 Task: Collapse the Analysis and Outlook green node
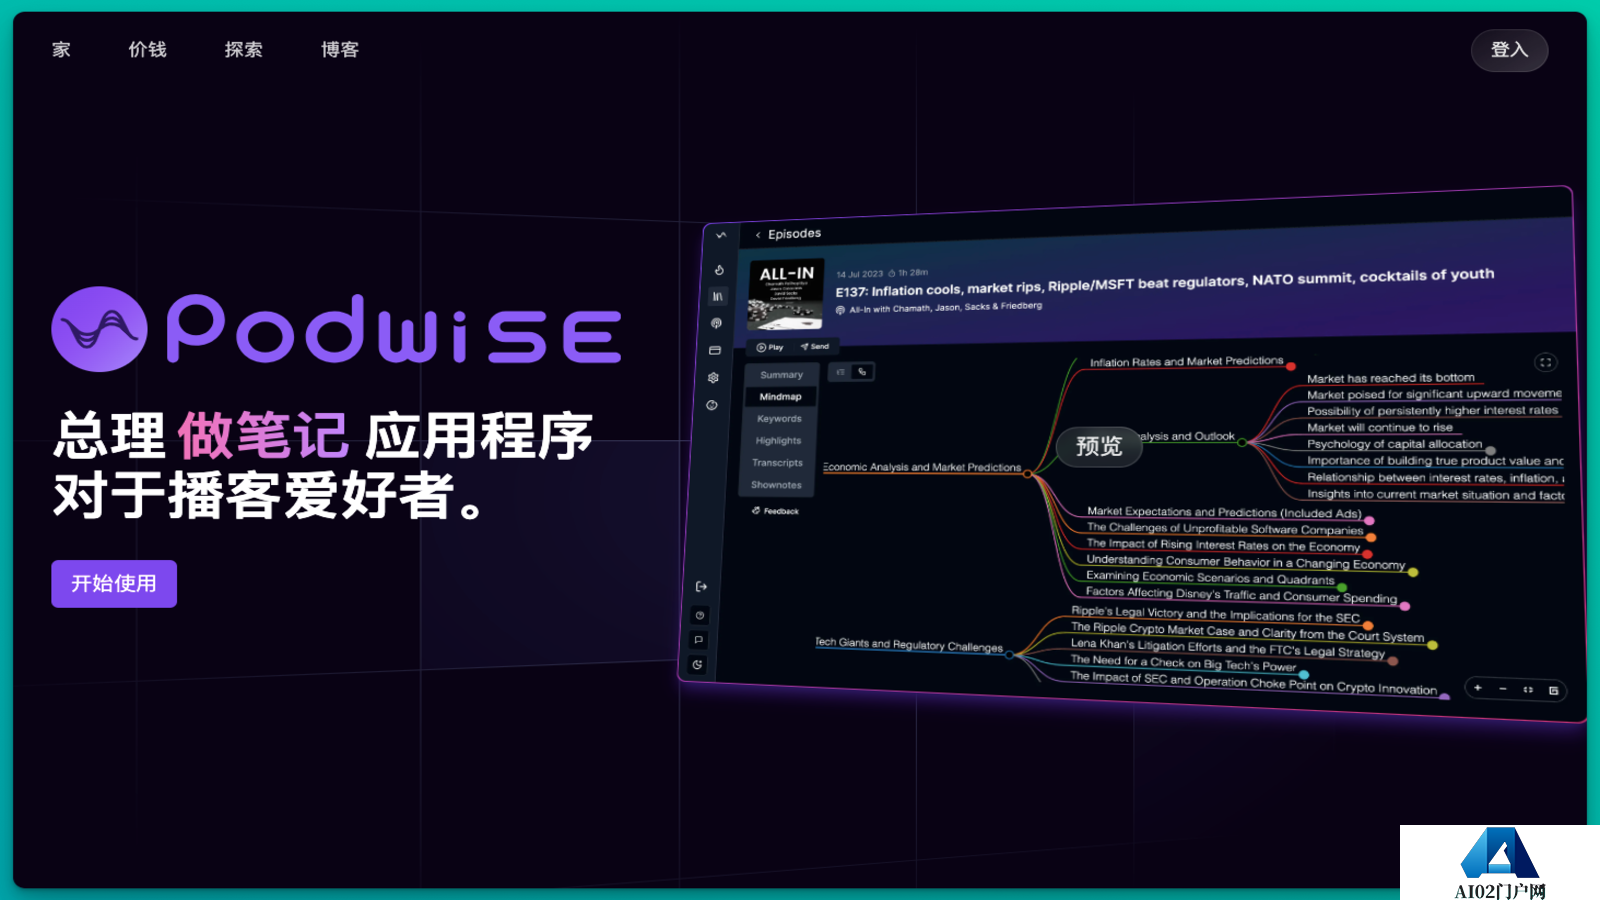point(1242,442)
